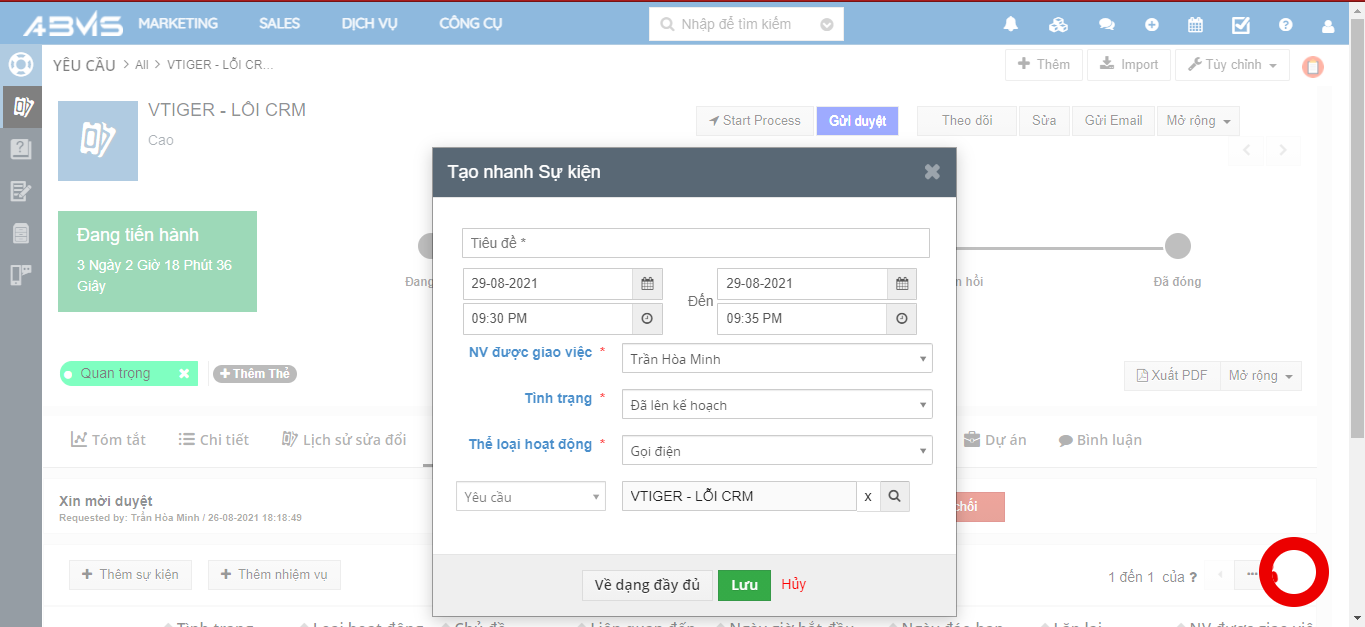
Task: Open the SALES menu
Action: (x=279, y=23)
